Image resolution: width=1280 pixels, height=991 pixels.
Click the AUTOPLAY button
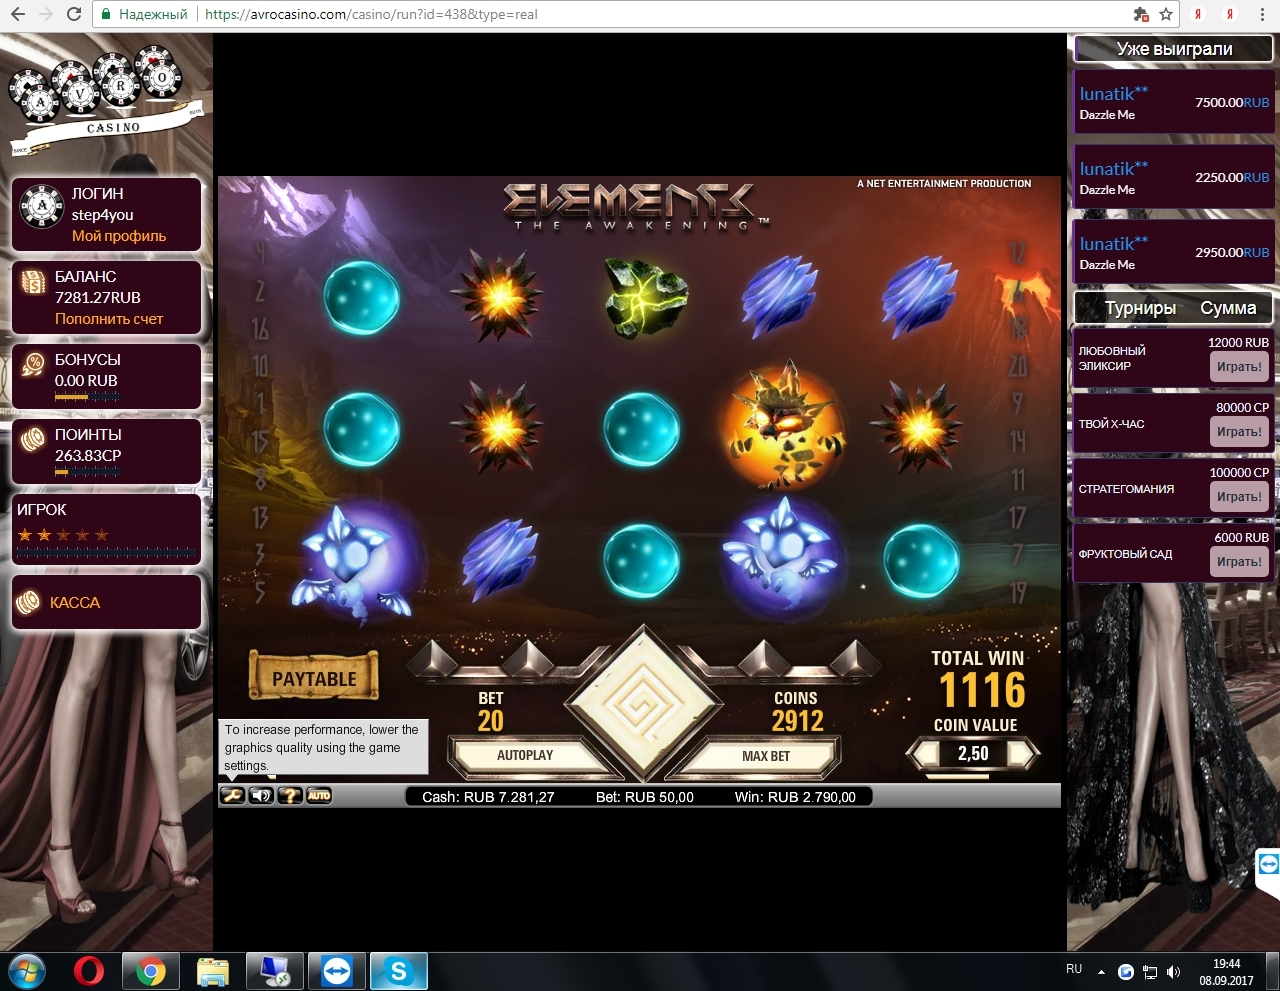(x=525, y=755)
